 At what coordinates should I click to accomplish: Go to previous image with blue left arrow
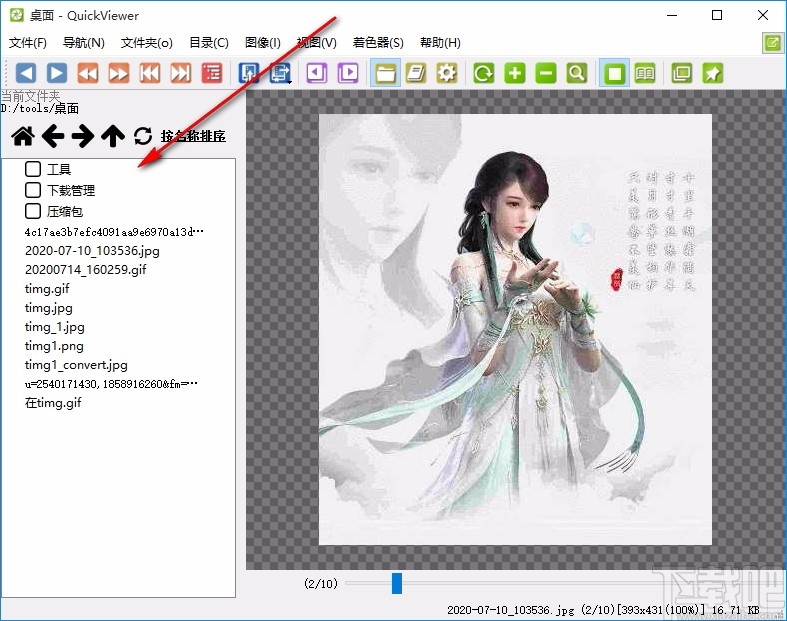26,73
